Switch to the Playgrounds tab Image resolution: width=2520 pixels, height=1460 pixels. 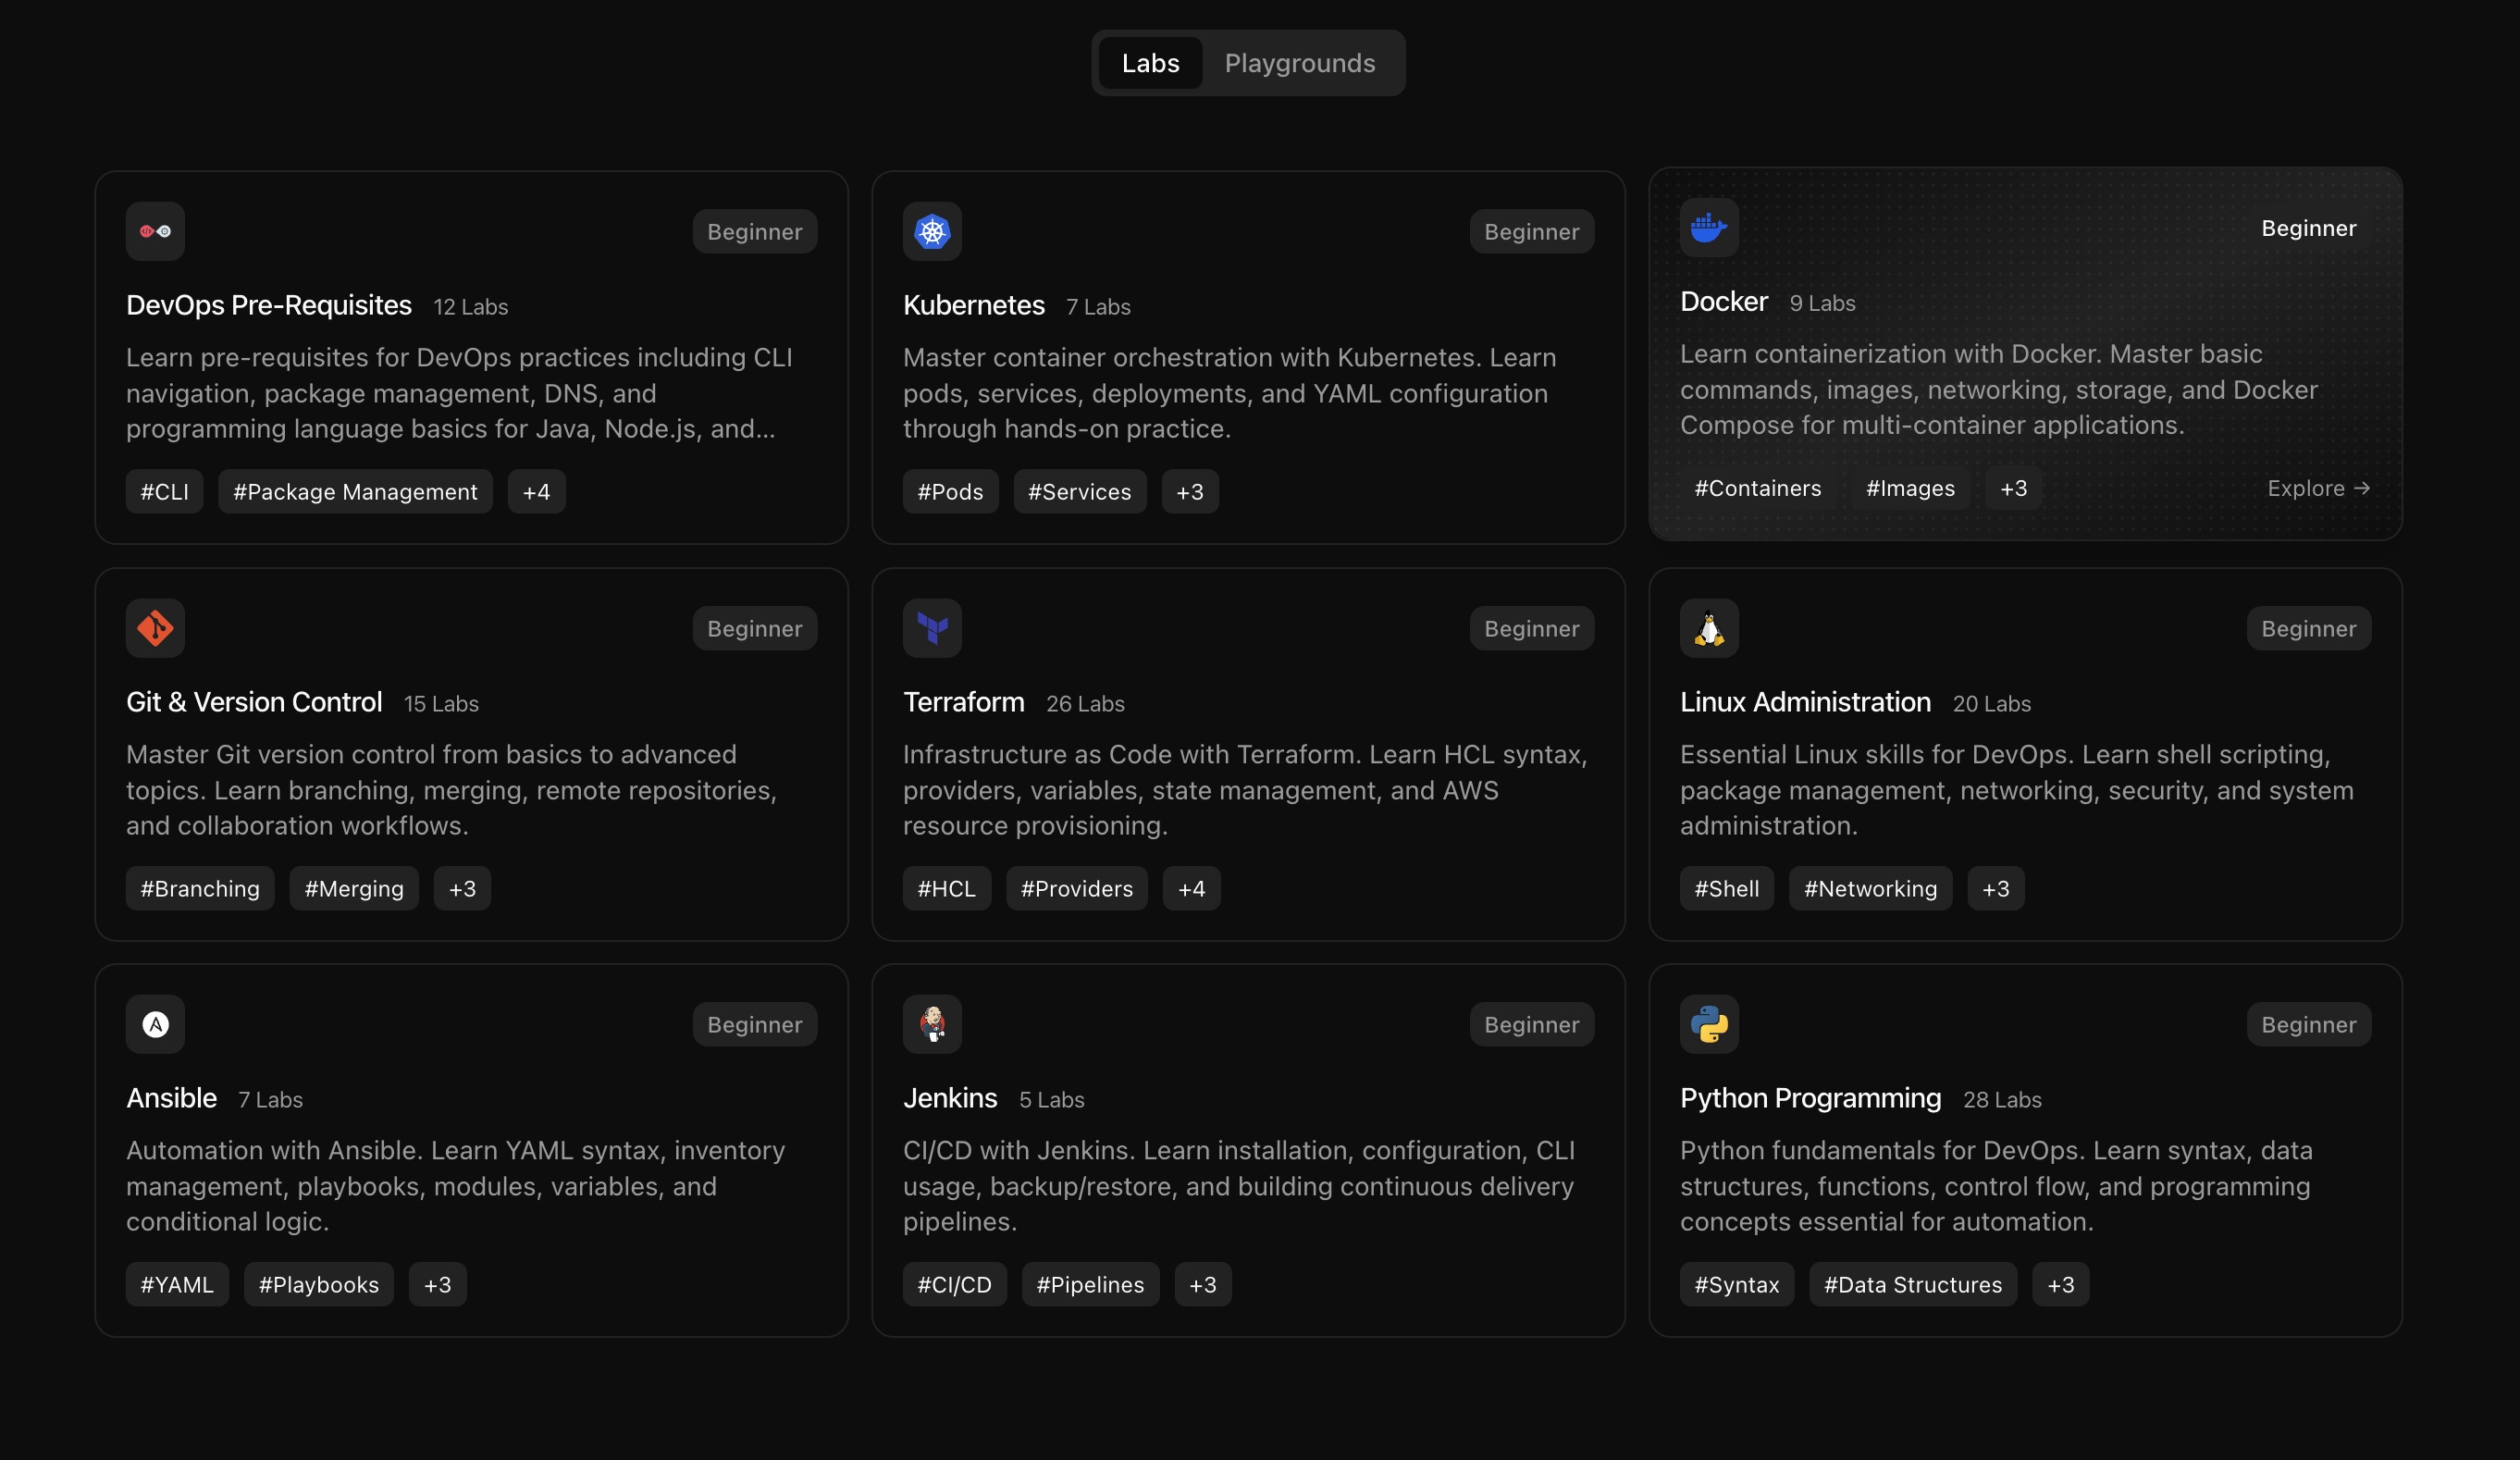click(1299, 63)
